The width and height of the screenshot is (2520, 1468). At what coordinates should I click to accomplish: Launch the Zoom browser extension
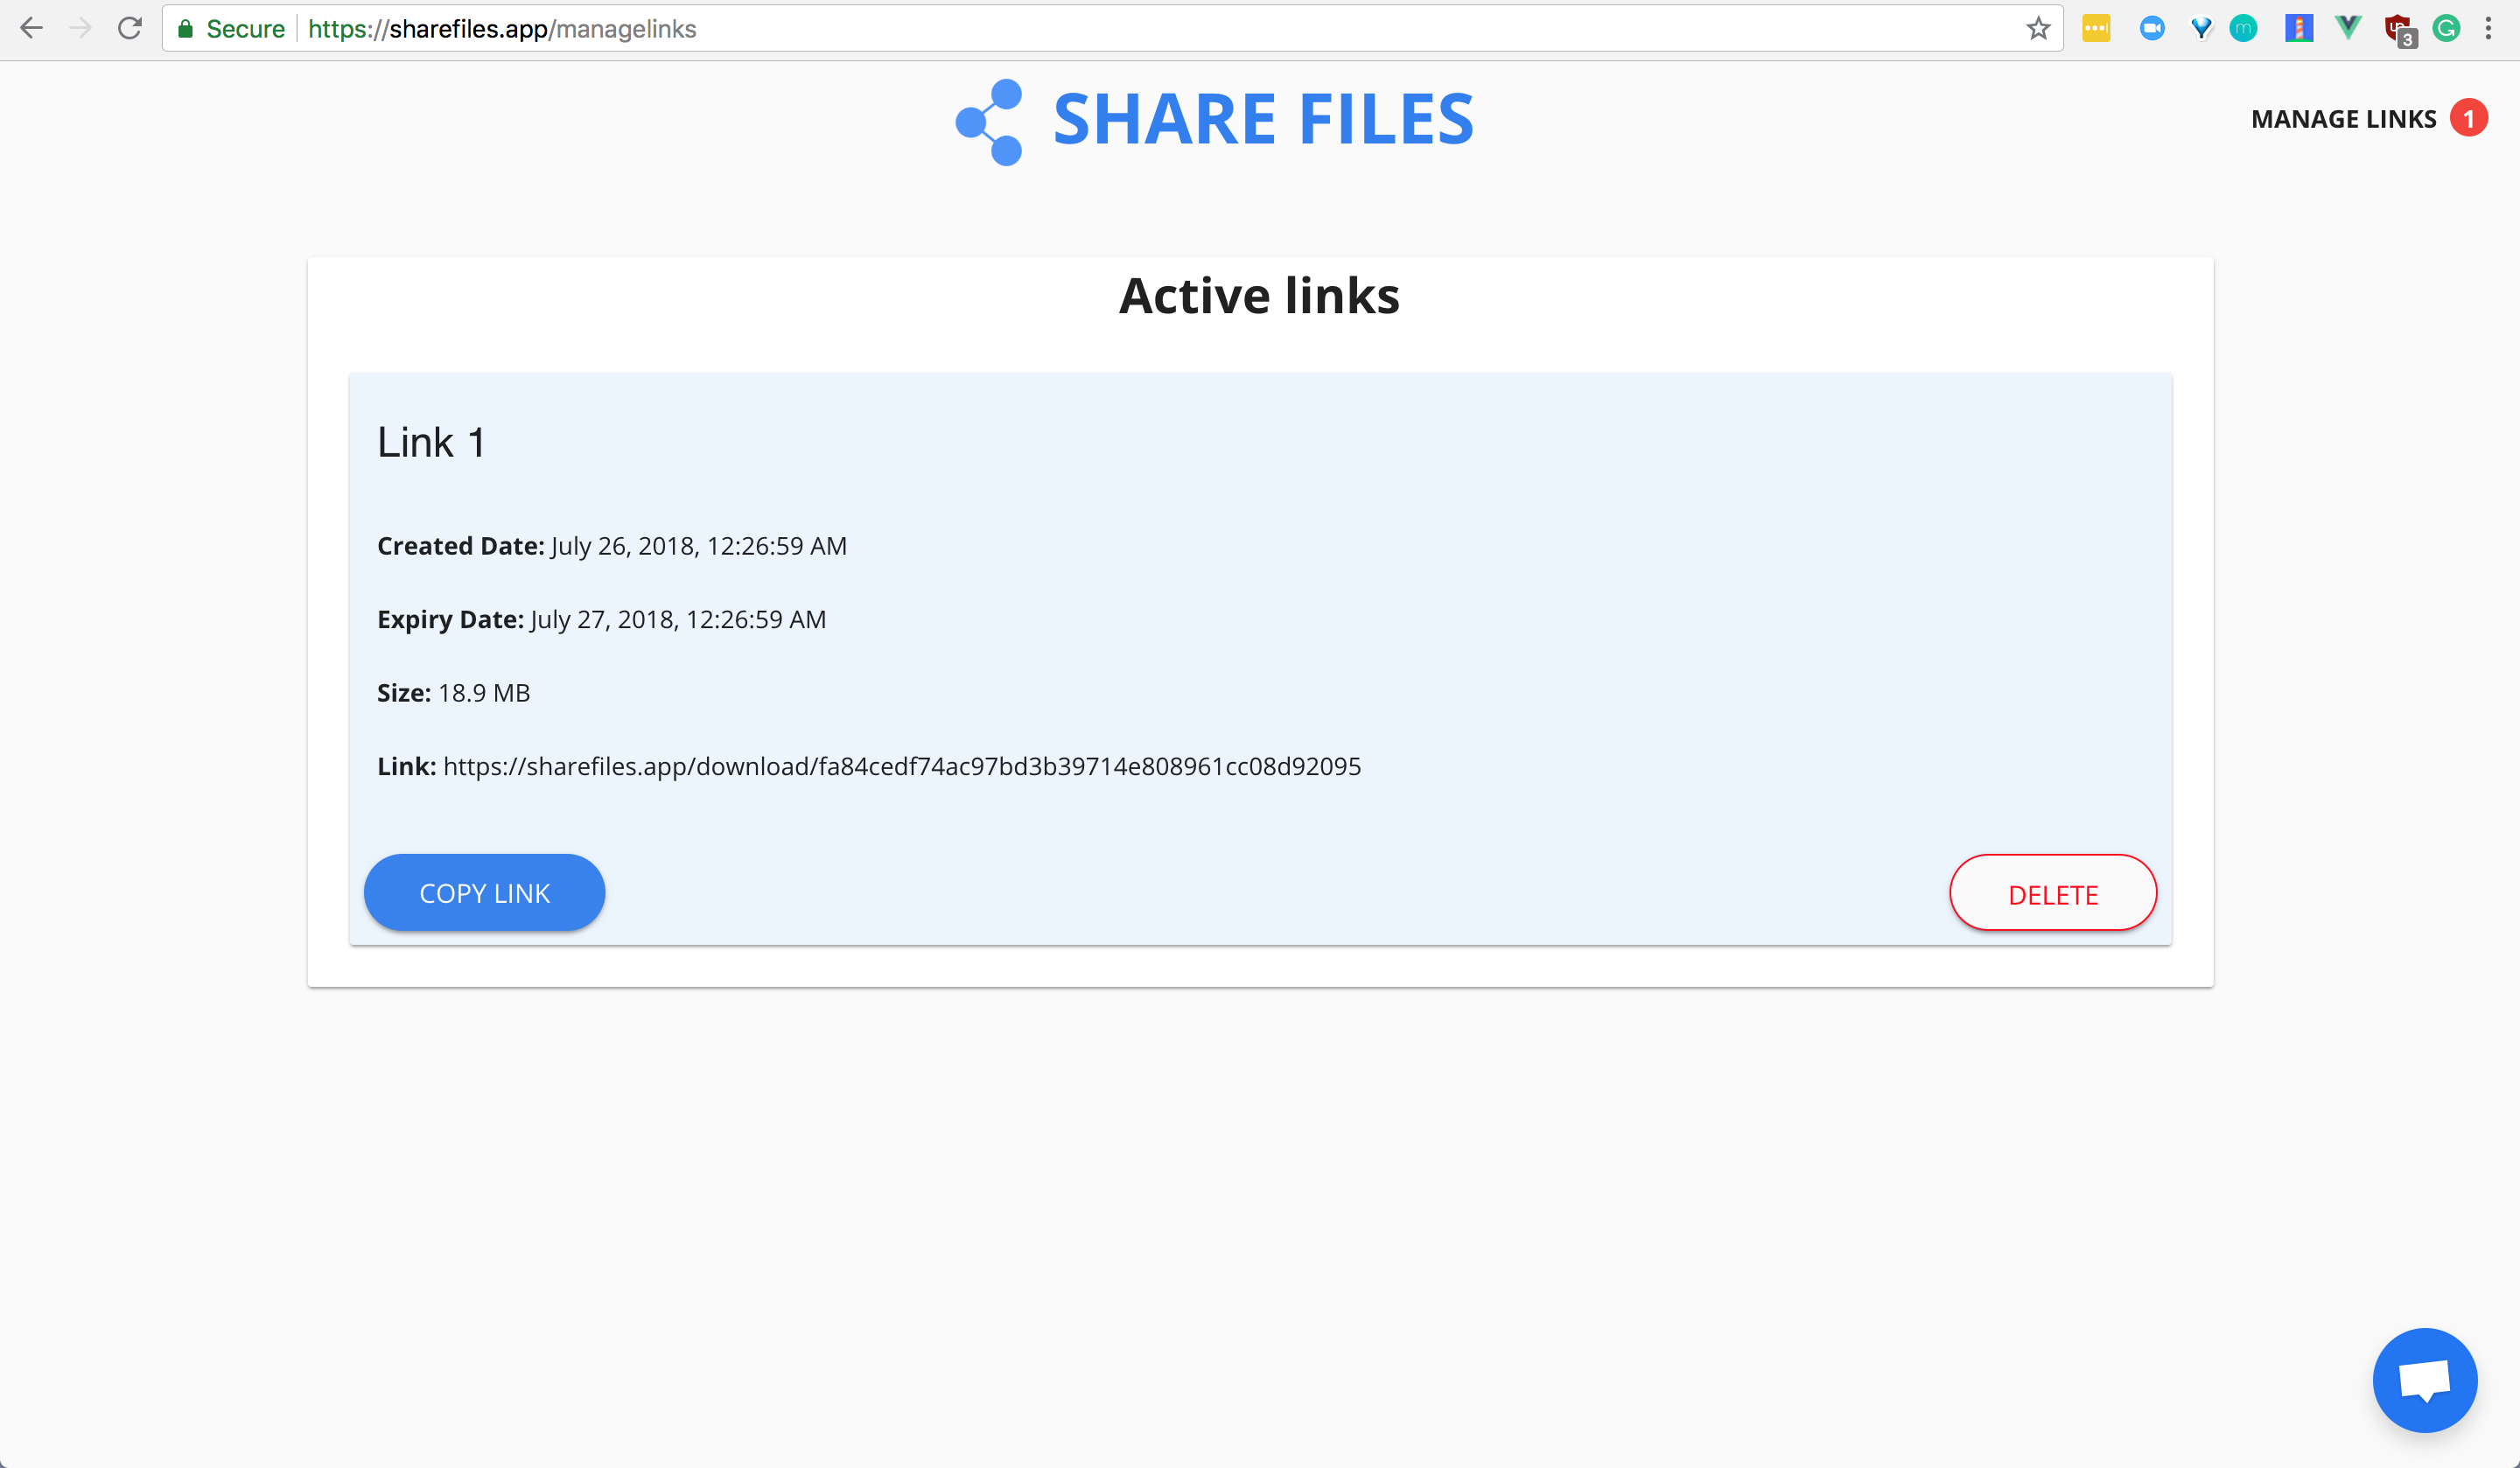point(2153,28)
